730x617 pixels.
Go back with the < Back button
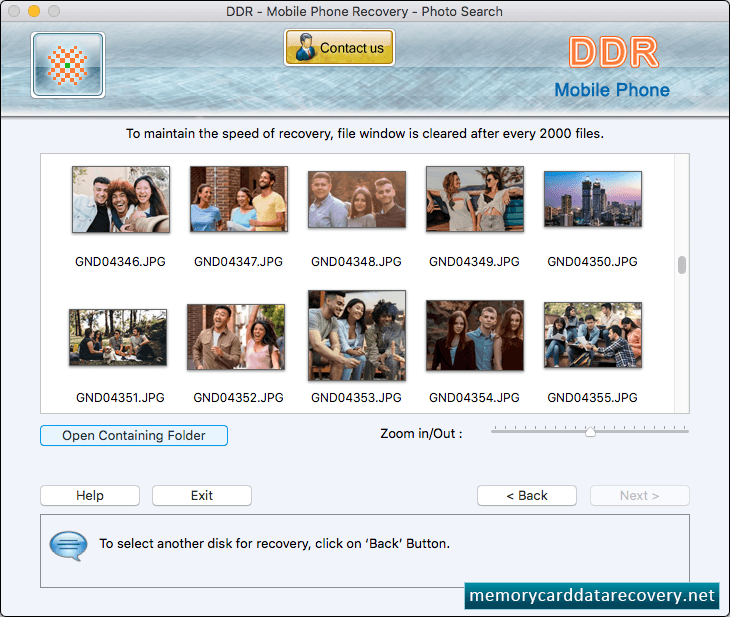(527, 495)
